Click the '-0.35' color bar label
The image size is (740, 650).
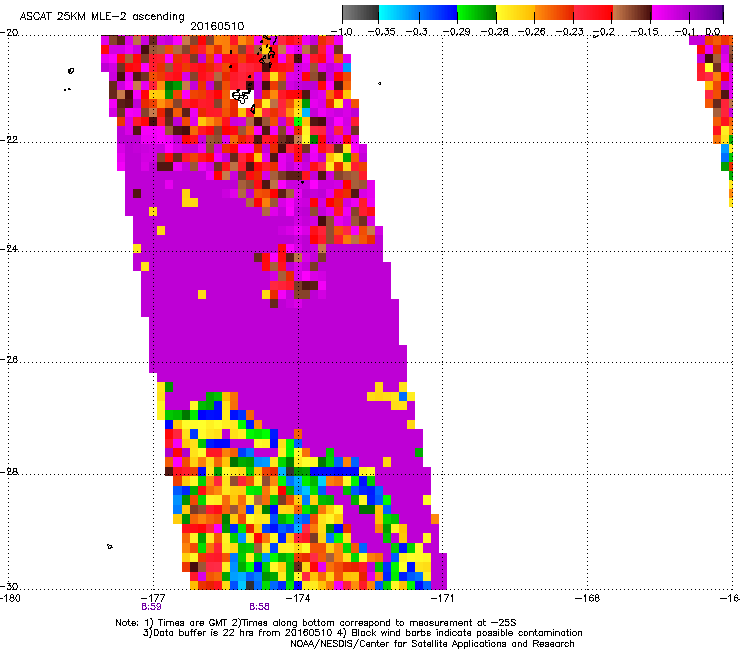pos(380,32)
